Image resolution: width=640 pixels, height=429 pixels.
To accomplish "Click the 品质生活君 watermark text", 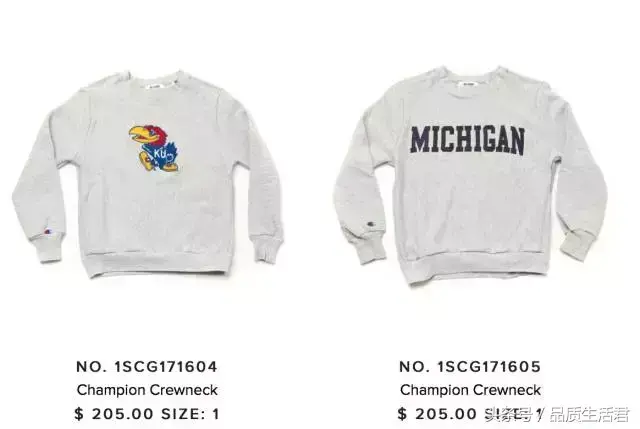I will (x=589, y=415).
